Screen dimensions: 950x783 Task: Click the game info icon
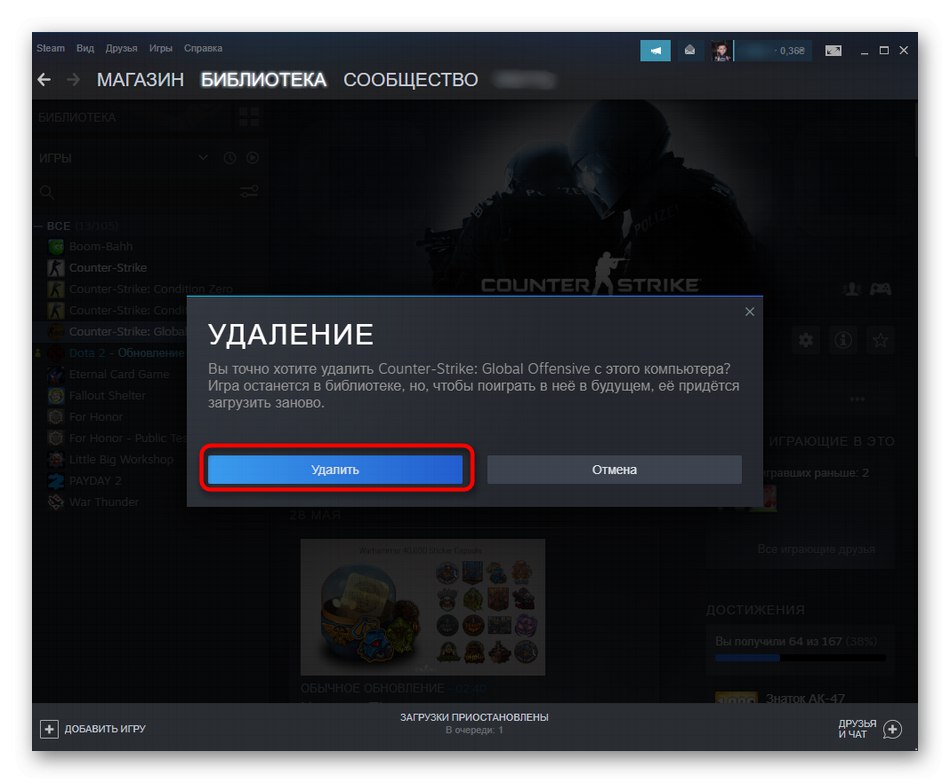[x=843, y=340]
